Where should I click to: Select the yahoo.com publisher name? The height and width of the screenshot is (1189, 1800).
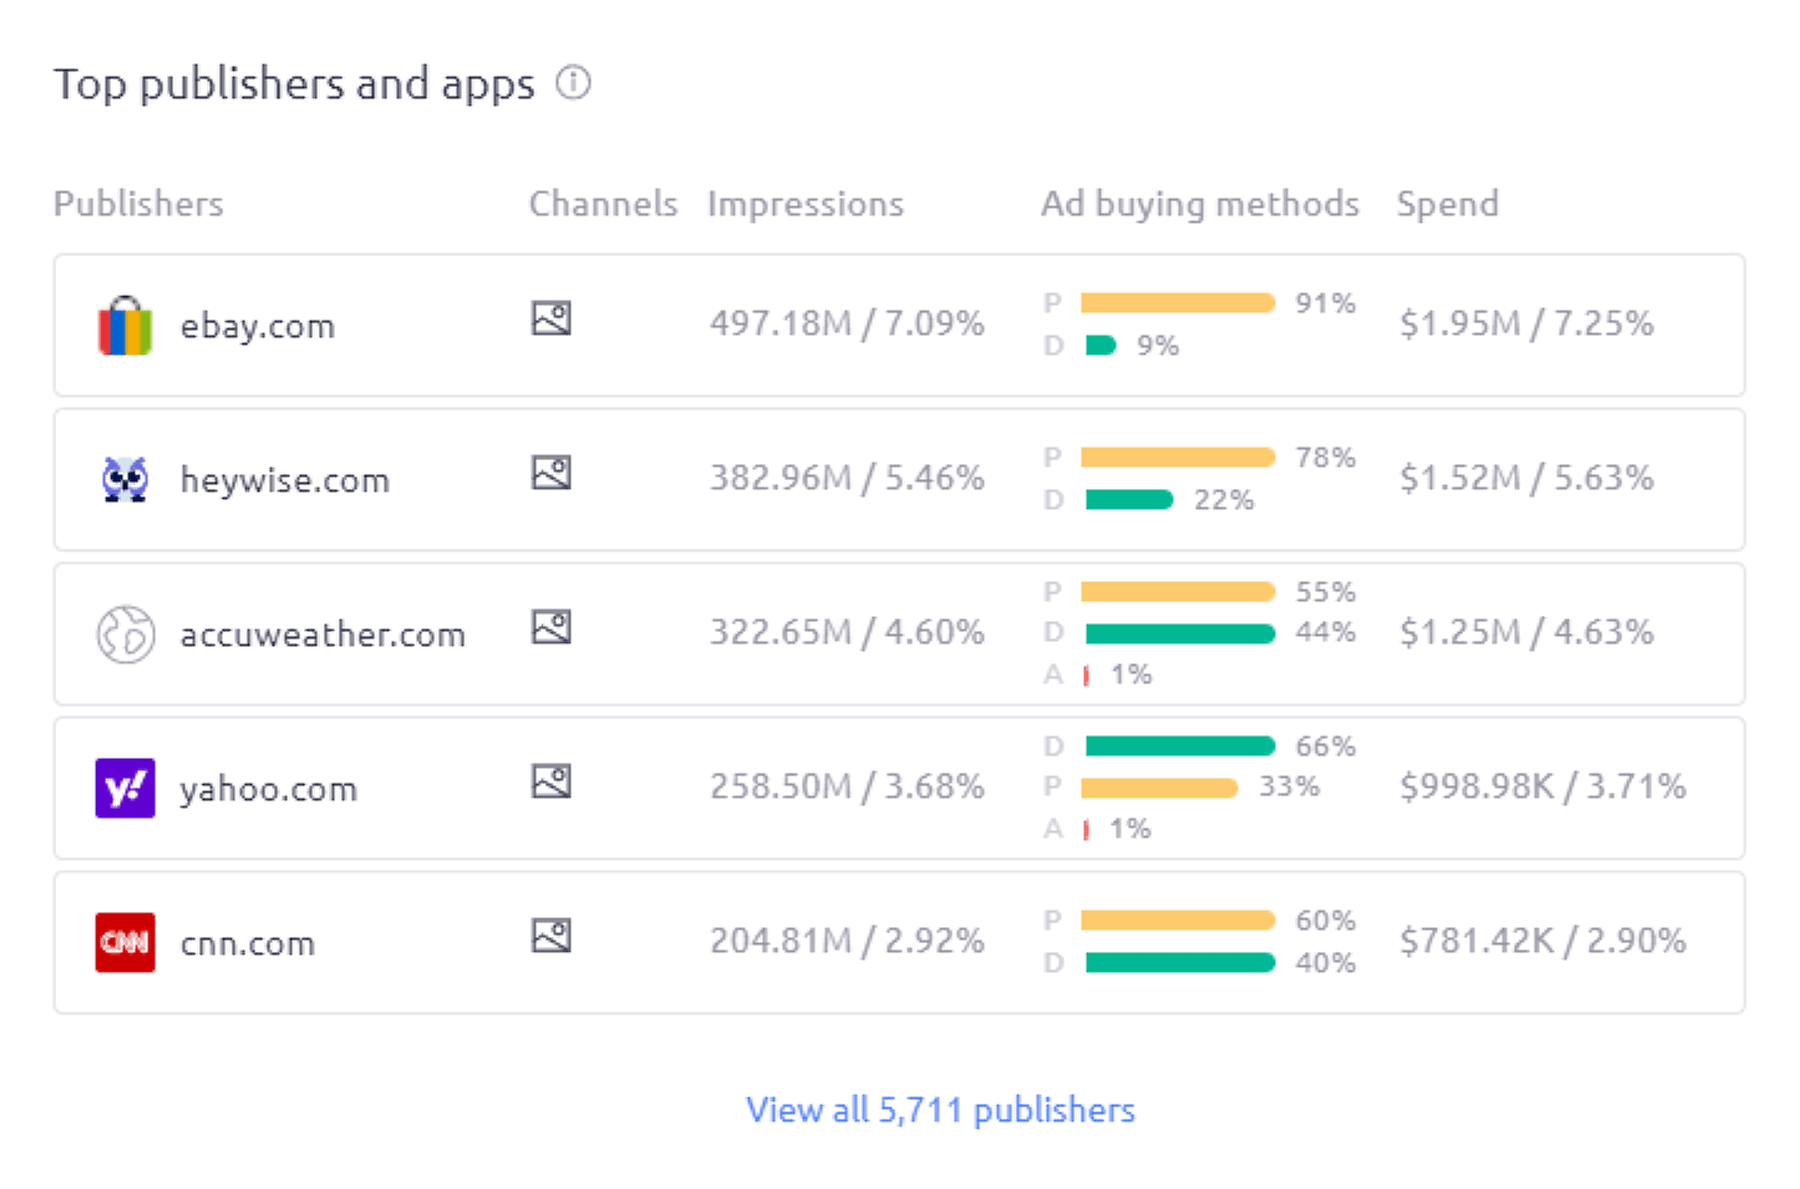tap(268, 789)
